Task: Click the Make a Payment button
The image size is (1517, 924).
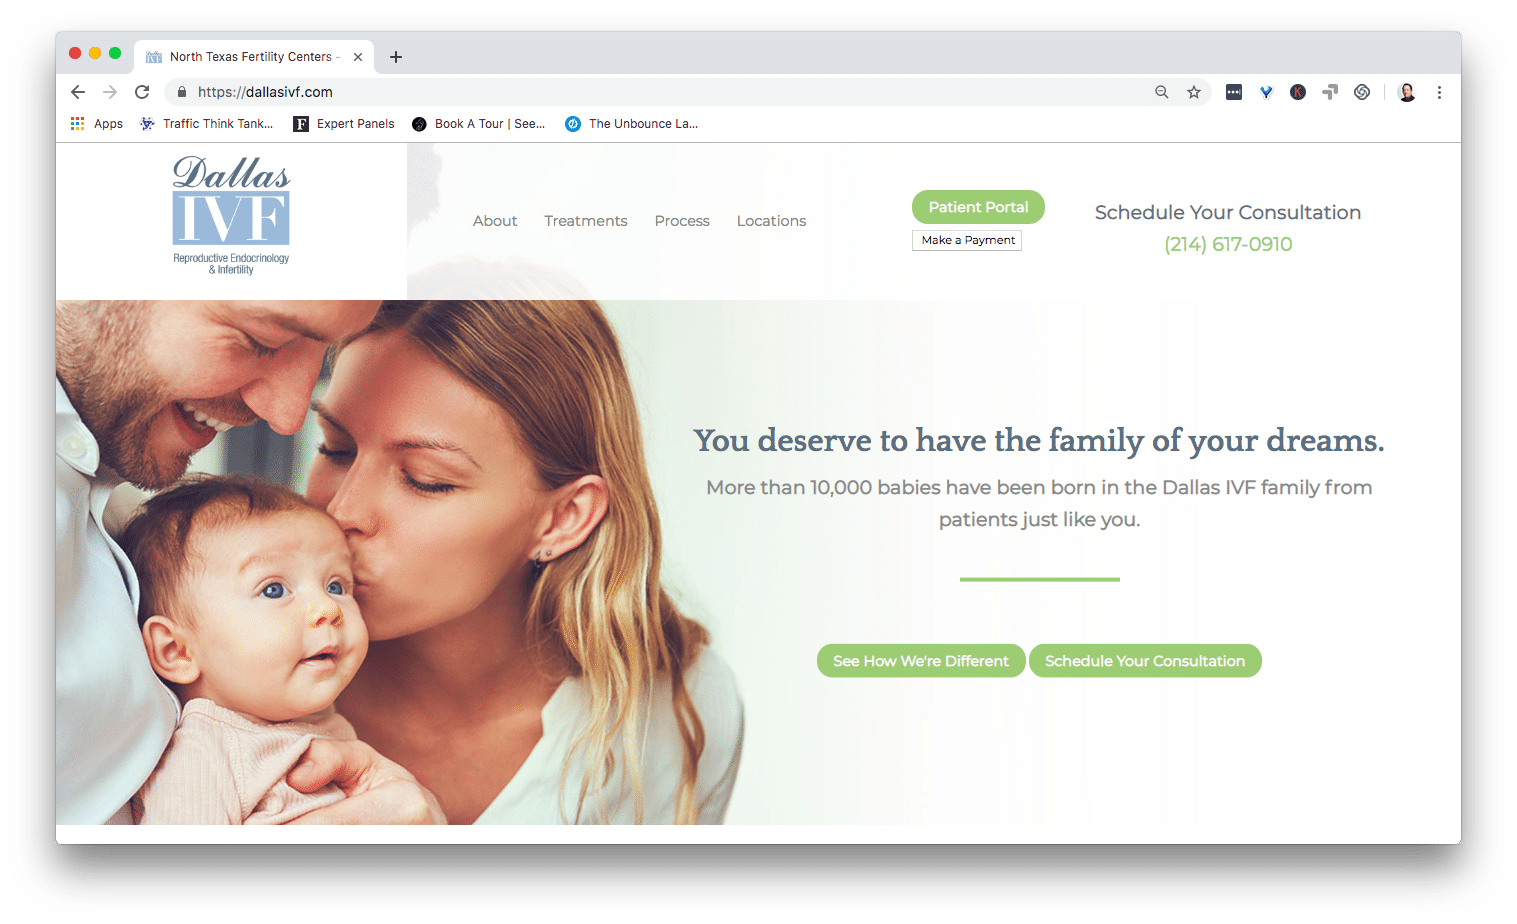Action: click(967, 240)
